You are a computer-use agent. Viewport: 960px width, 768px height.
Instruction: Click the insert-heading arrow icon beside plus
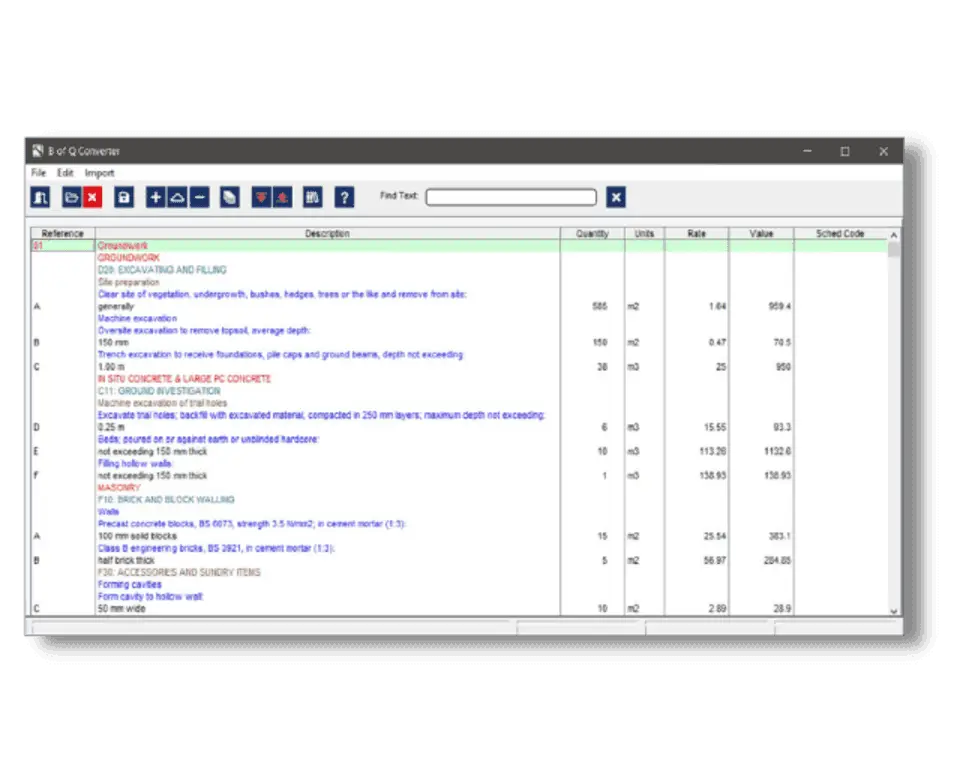(x=177, y=197)
